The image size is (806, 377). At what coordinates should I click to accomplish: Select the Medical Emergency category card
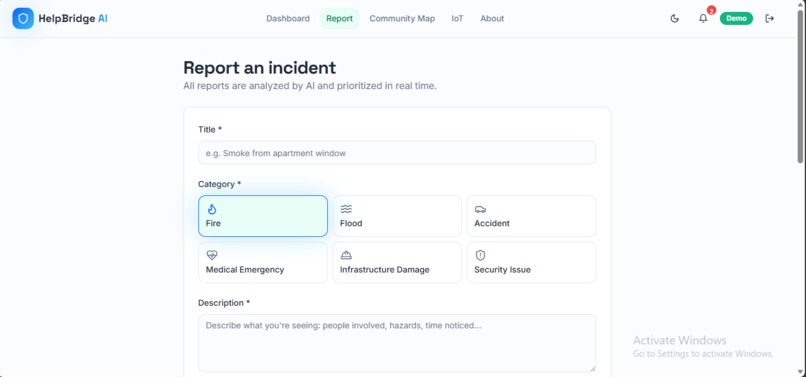point(263,262)
